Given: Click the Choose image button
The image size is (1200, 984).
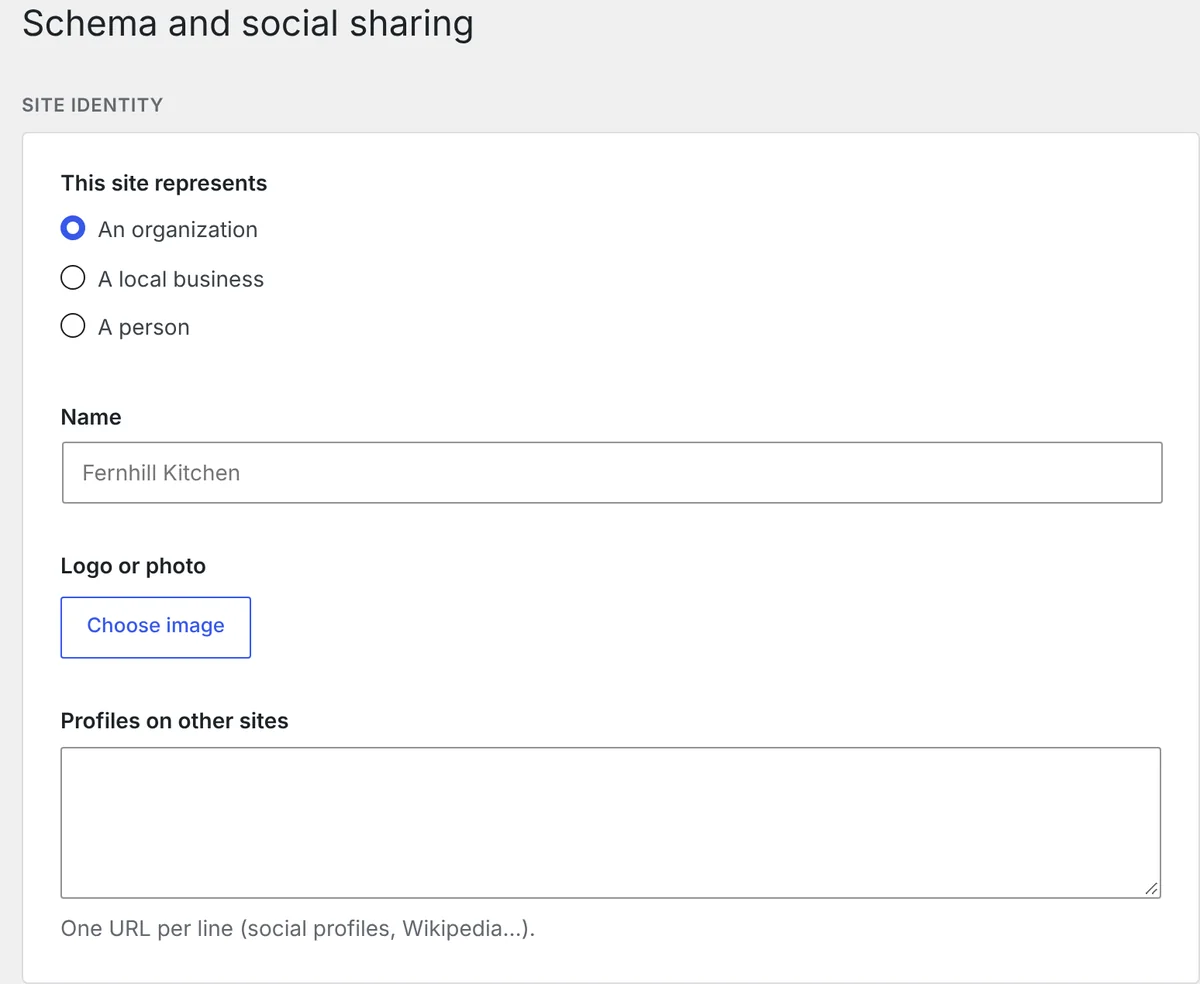Looking at the screenshot, I should click(x=156, y=627).
